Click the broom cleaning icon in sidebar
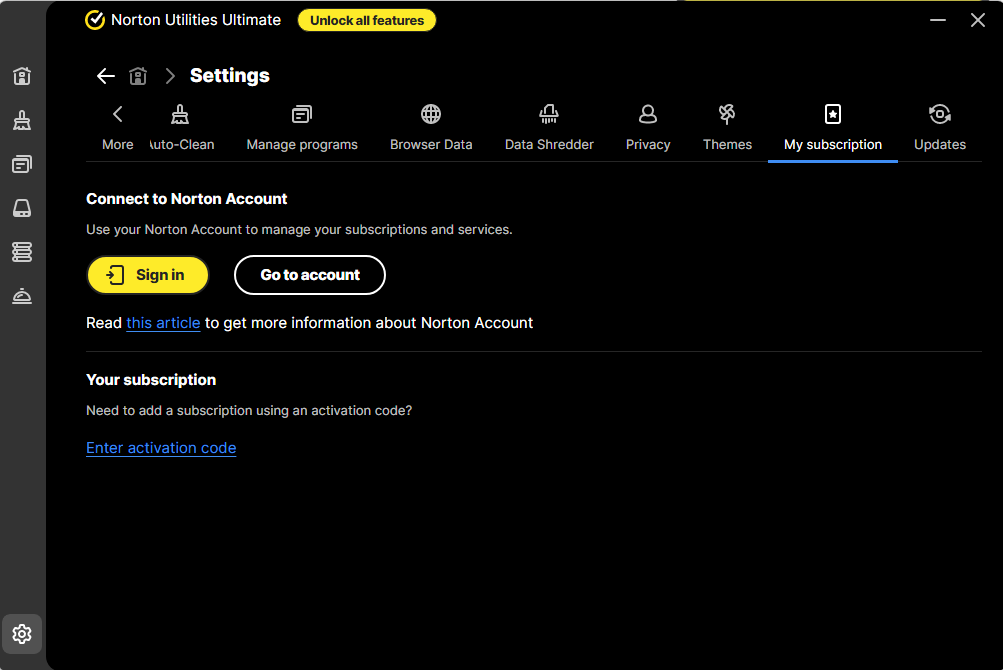 (22, 120)
